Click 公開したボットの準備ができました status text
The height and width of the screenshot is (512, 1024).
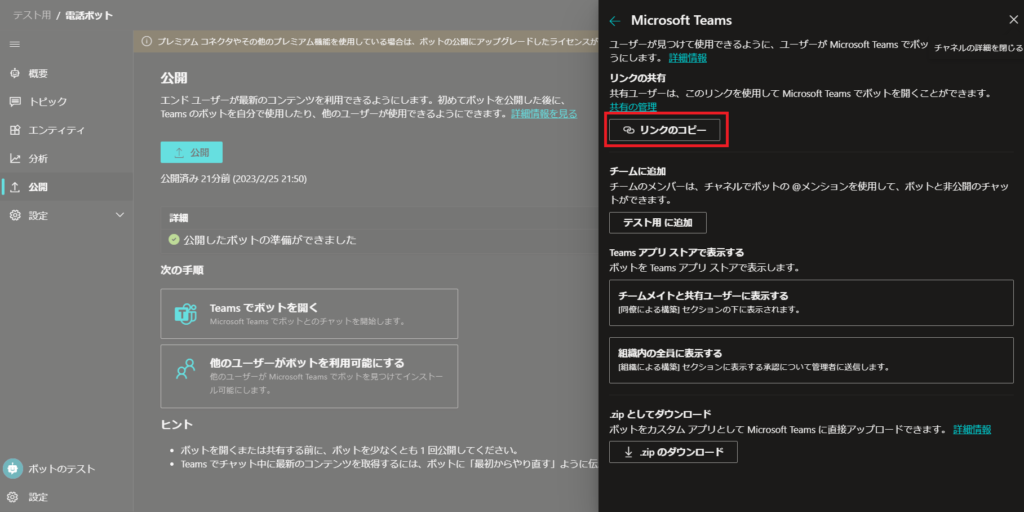point(270,240)
